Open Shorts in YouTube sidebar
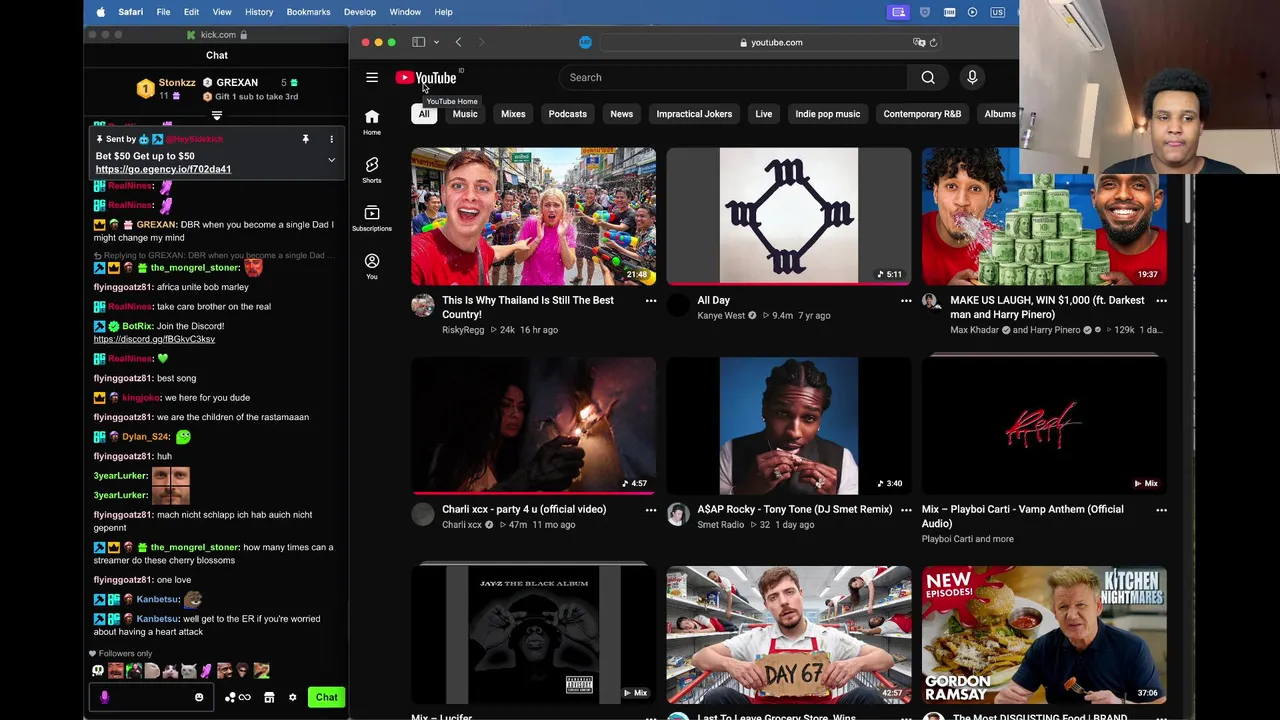 click(x=372, y=170)
